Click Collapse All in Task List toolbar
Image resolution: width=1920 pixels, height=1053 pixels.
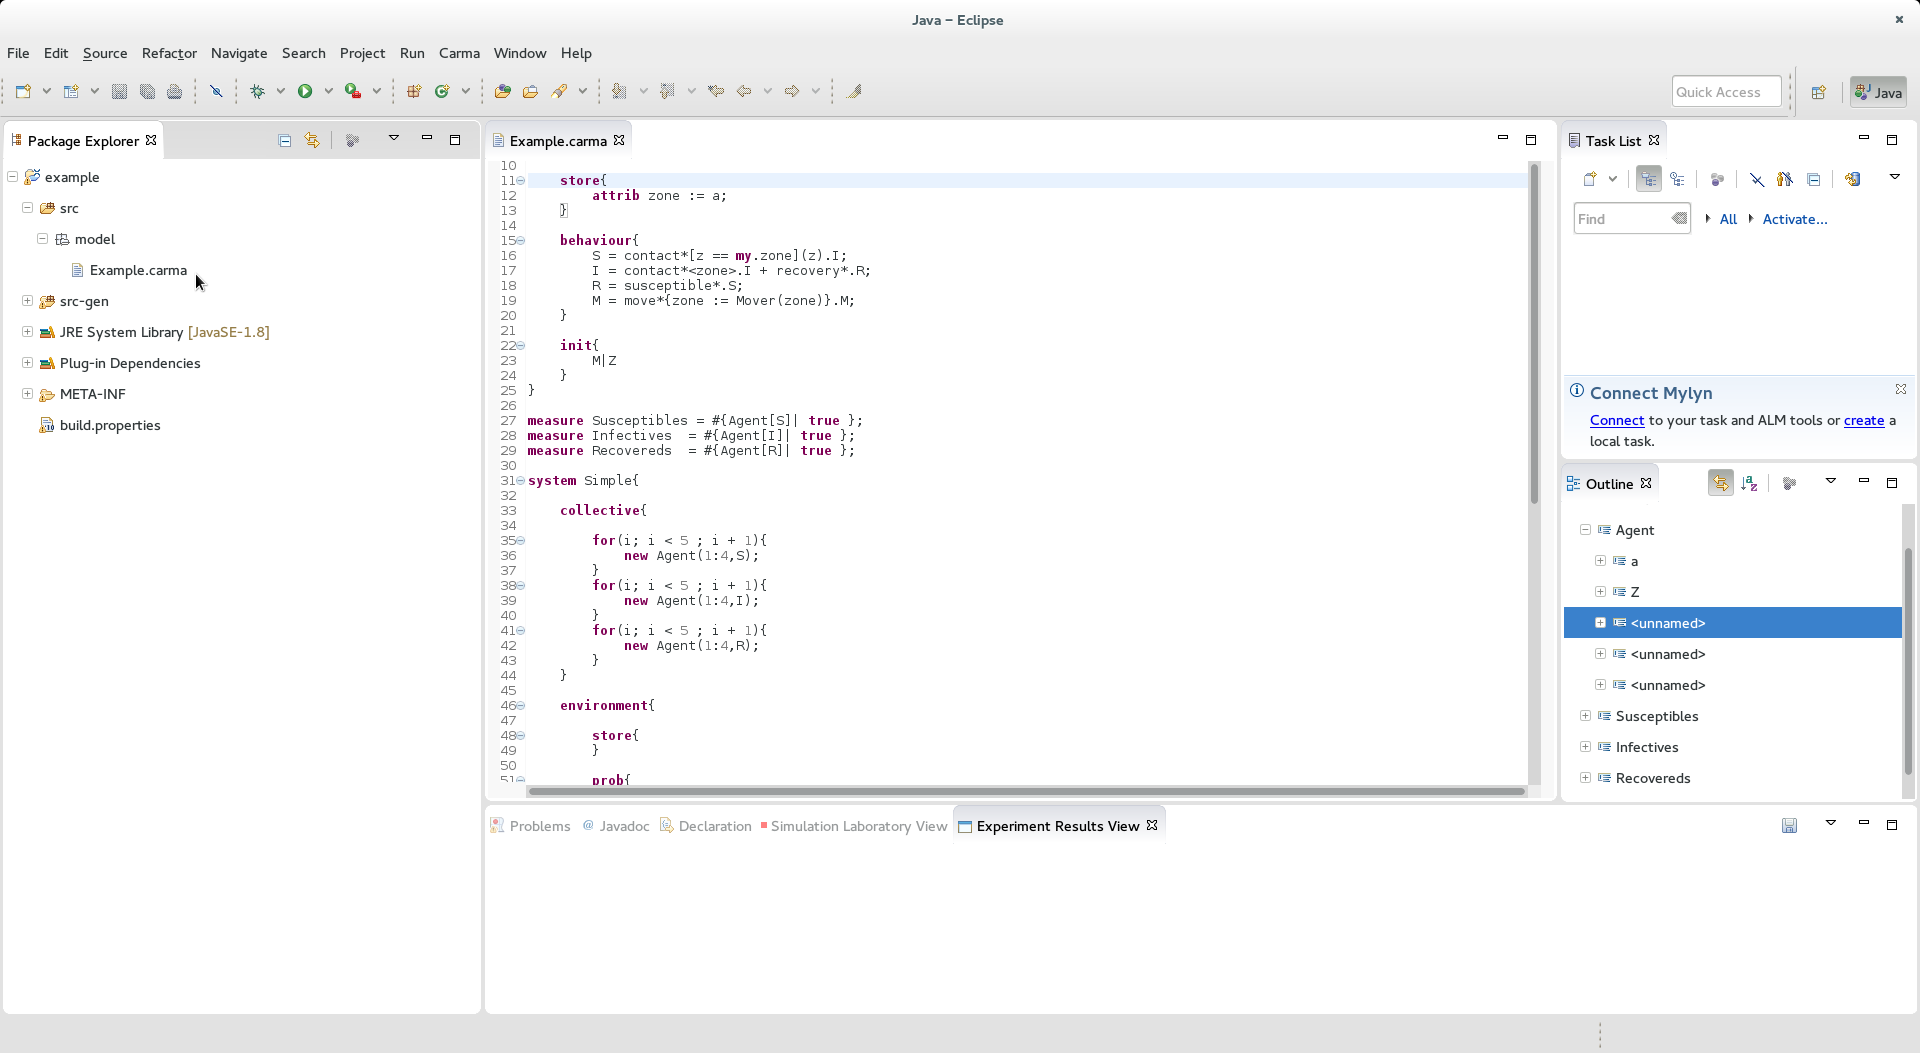pos(1814,179)
